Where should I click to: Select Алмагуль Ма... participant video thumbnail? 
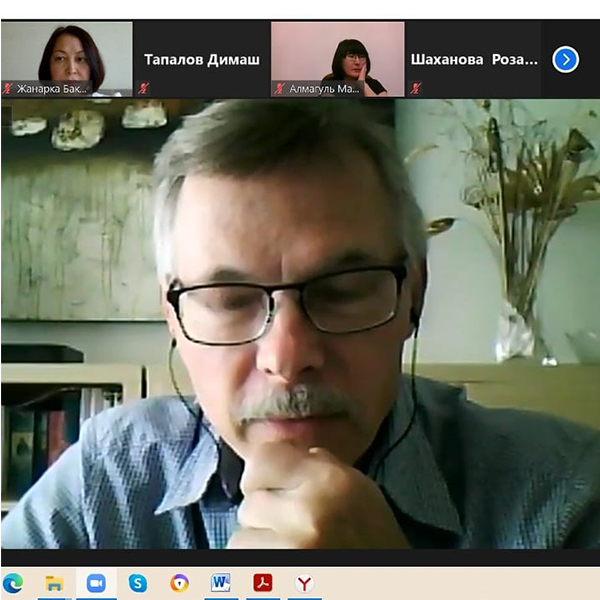(x=338, y=59)
